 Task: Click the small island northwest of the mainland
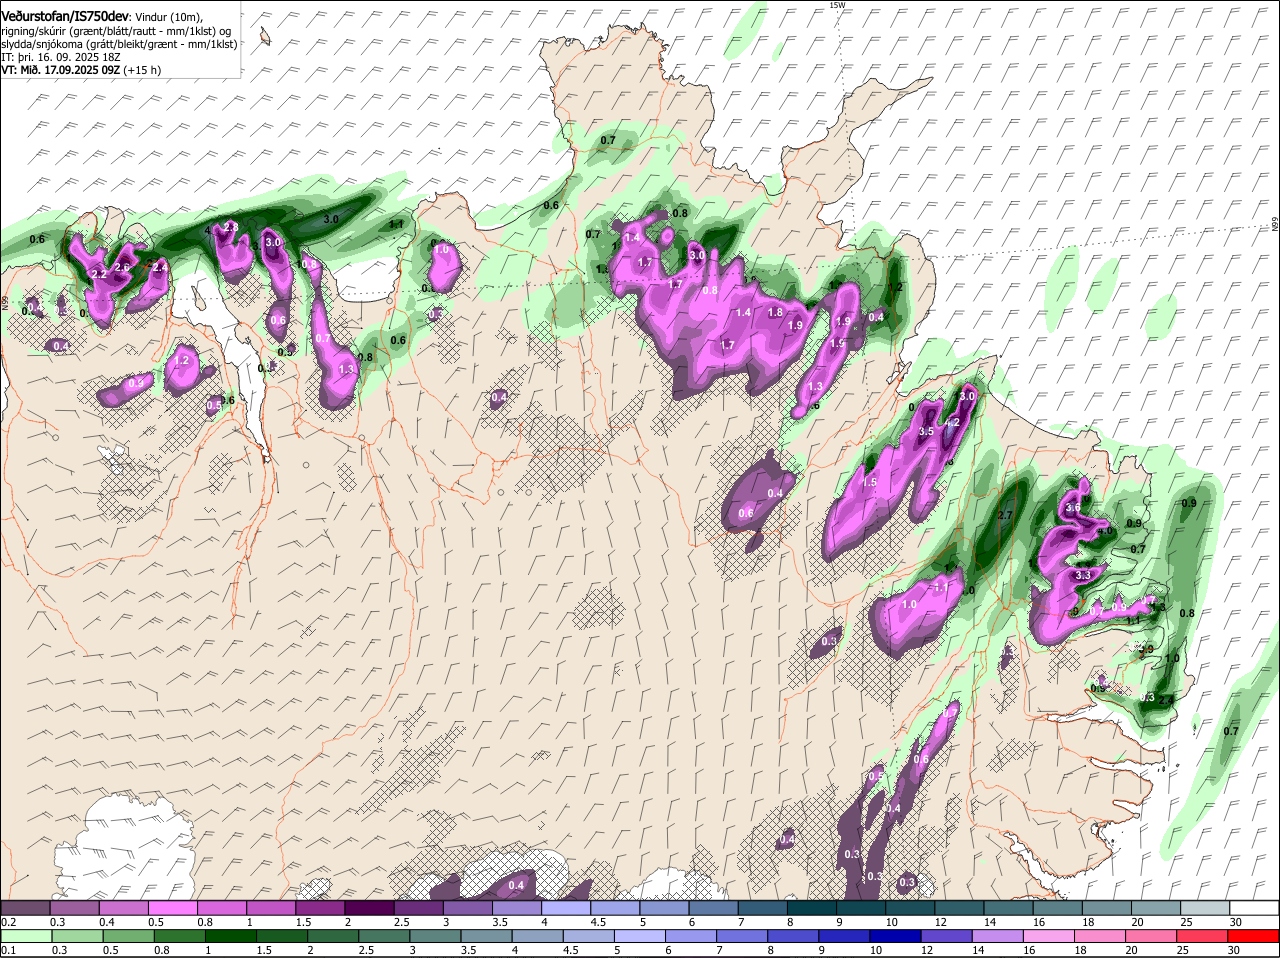(265, 36)
